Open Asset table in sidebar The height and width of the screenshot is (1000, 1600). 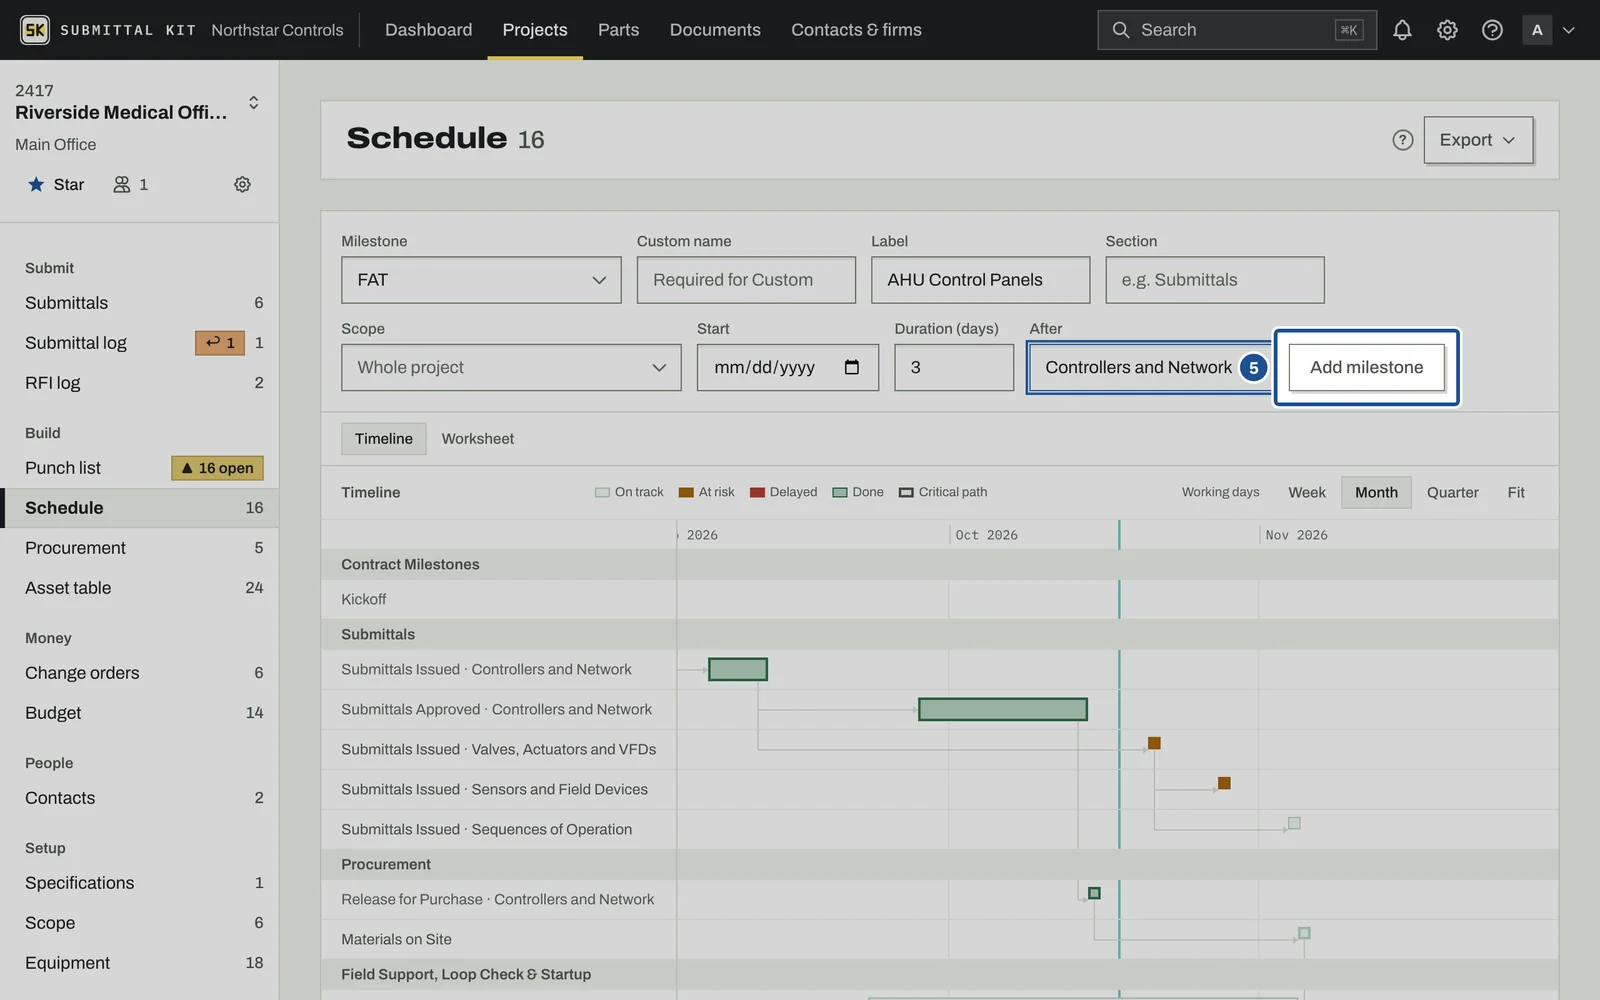pyautogui.click(x=139, y=588)
